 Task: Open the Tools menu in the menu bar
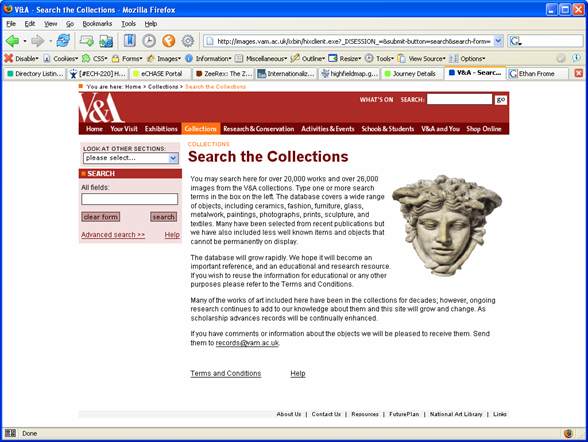click(128, 24)
